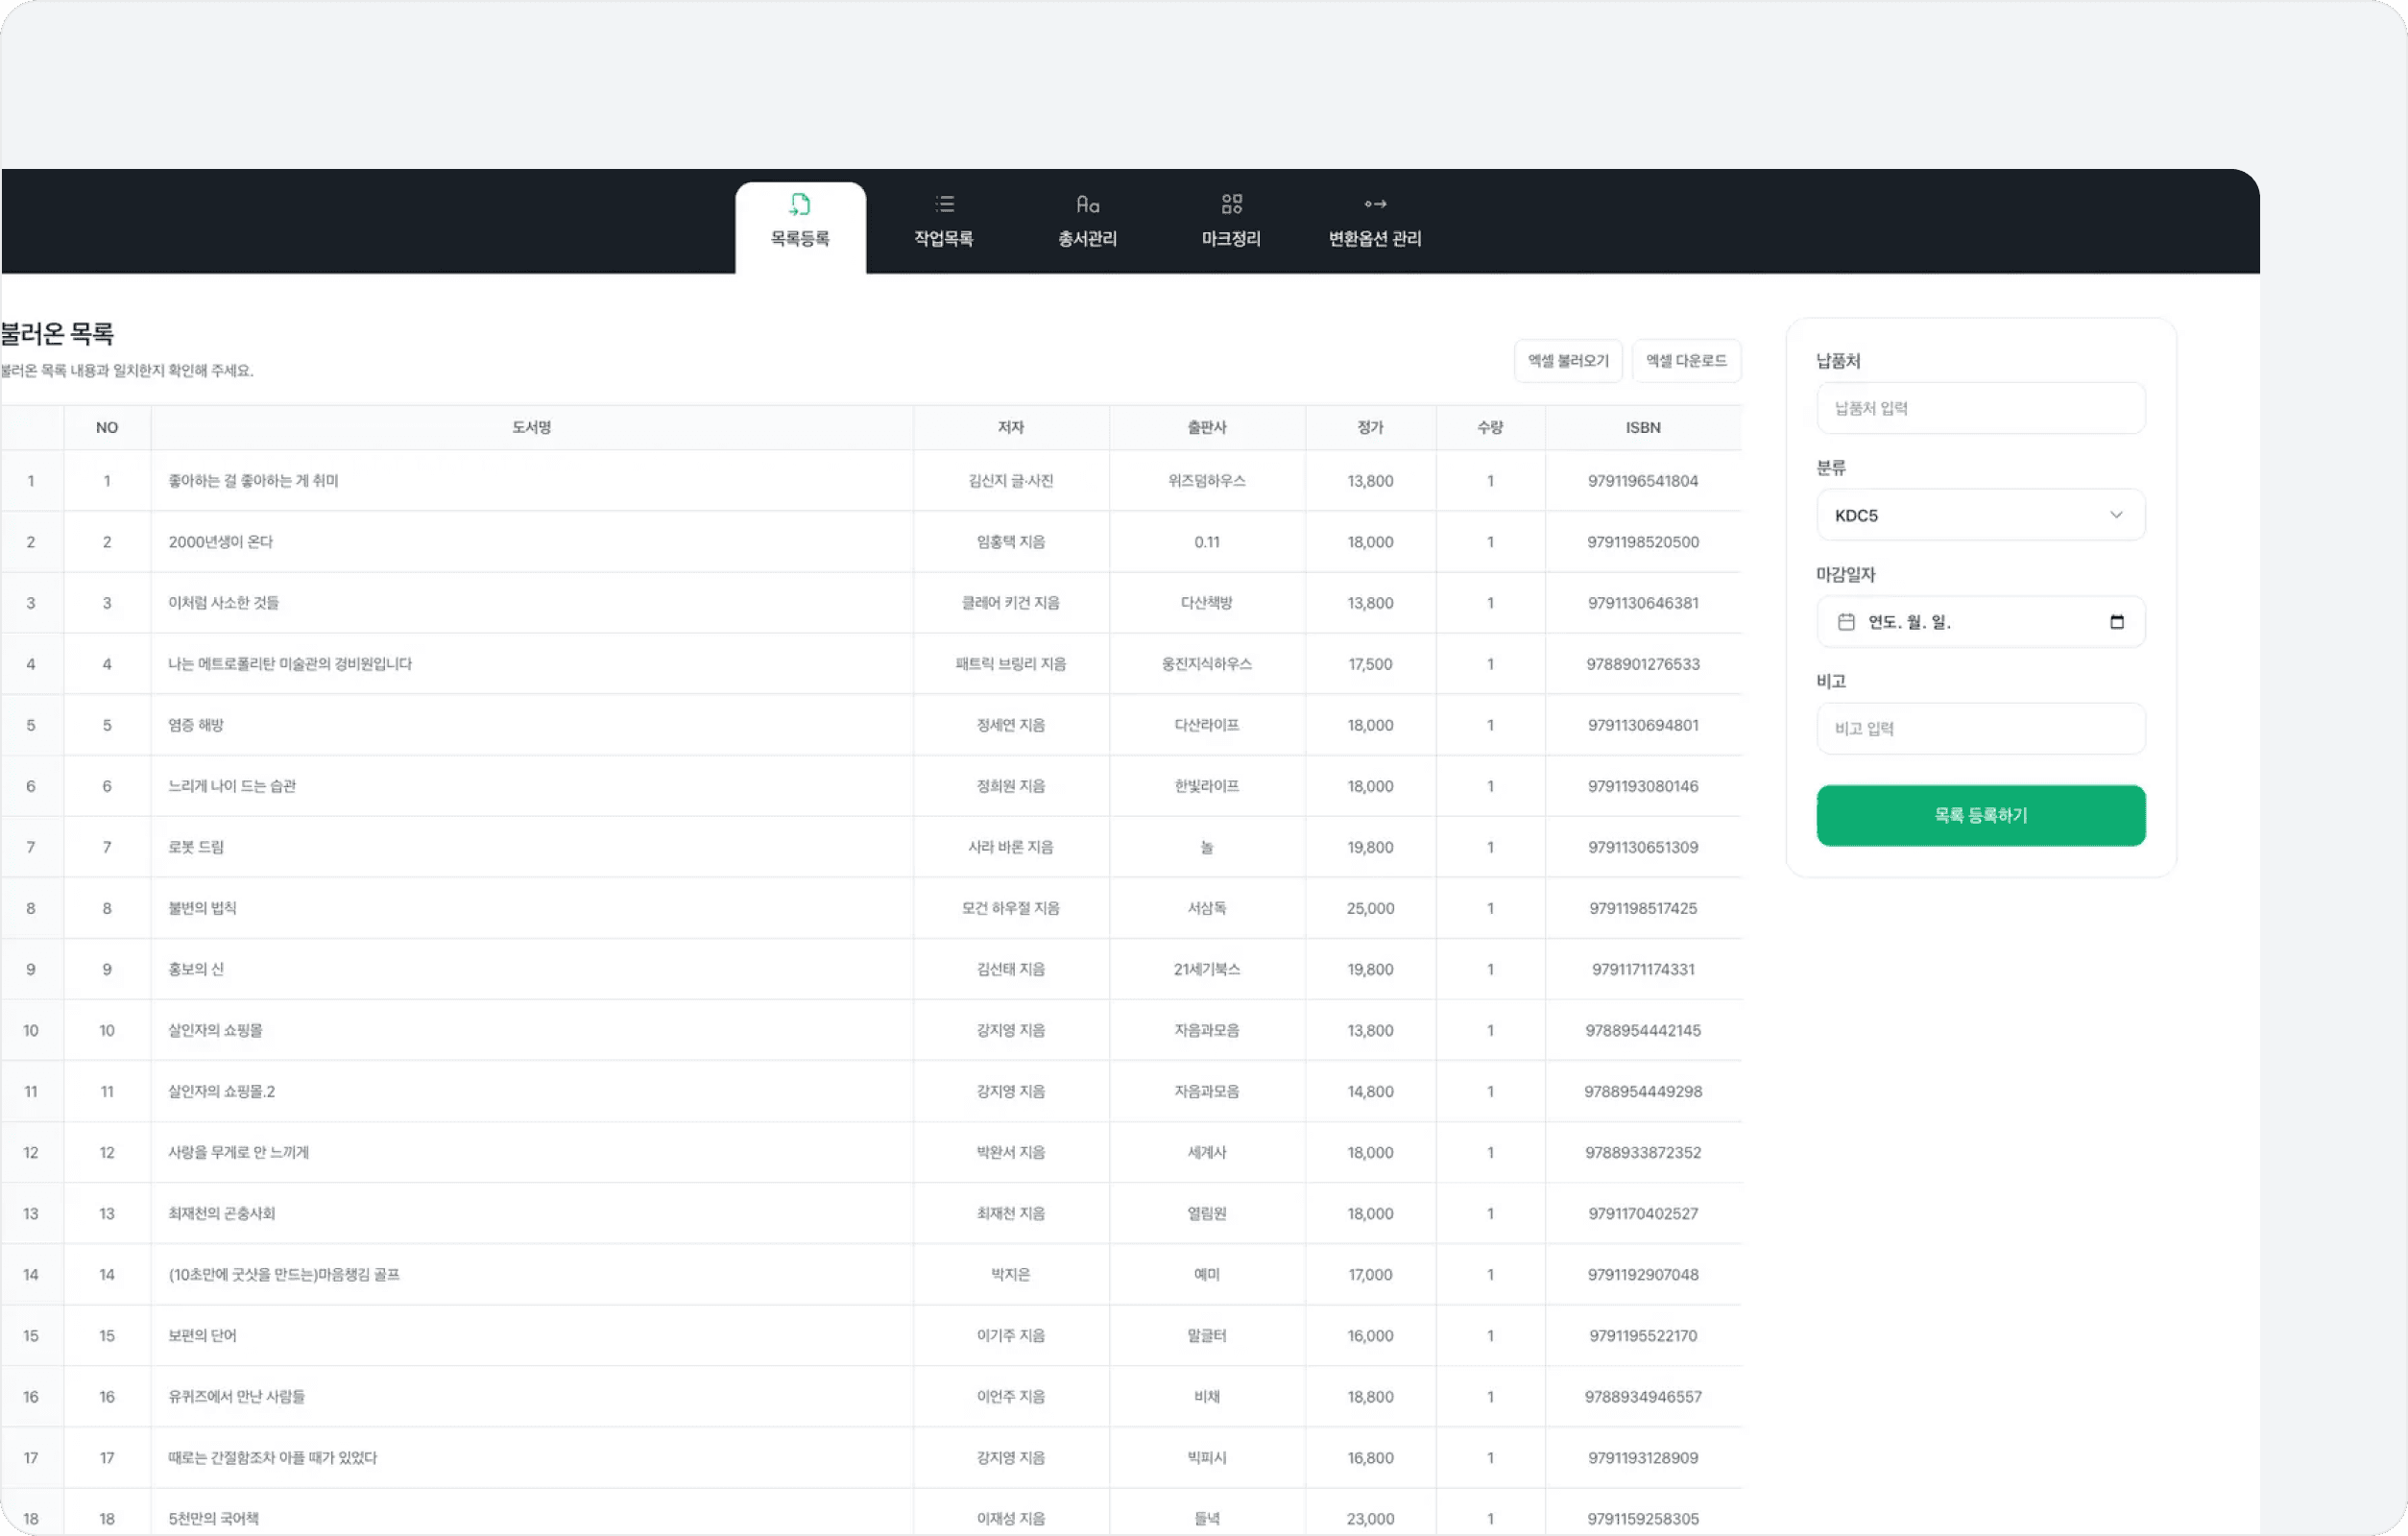Select the row for 불변의 법칙
This screenshot has height=1536, width=2408.
click(202, 908)
